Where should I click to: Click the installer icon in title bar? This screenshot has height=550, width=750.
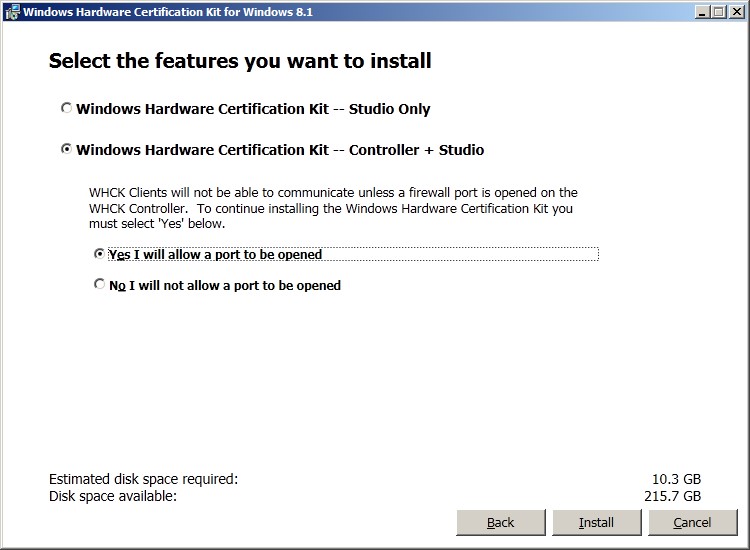pyautogui.click(x=12, y=12)
